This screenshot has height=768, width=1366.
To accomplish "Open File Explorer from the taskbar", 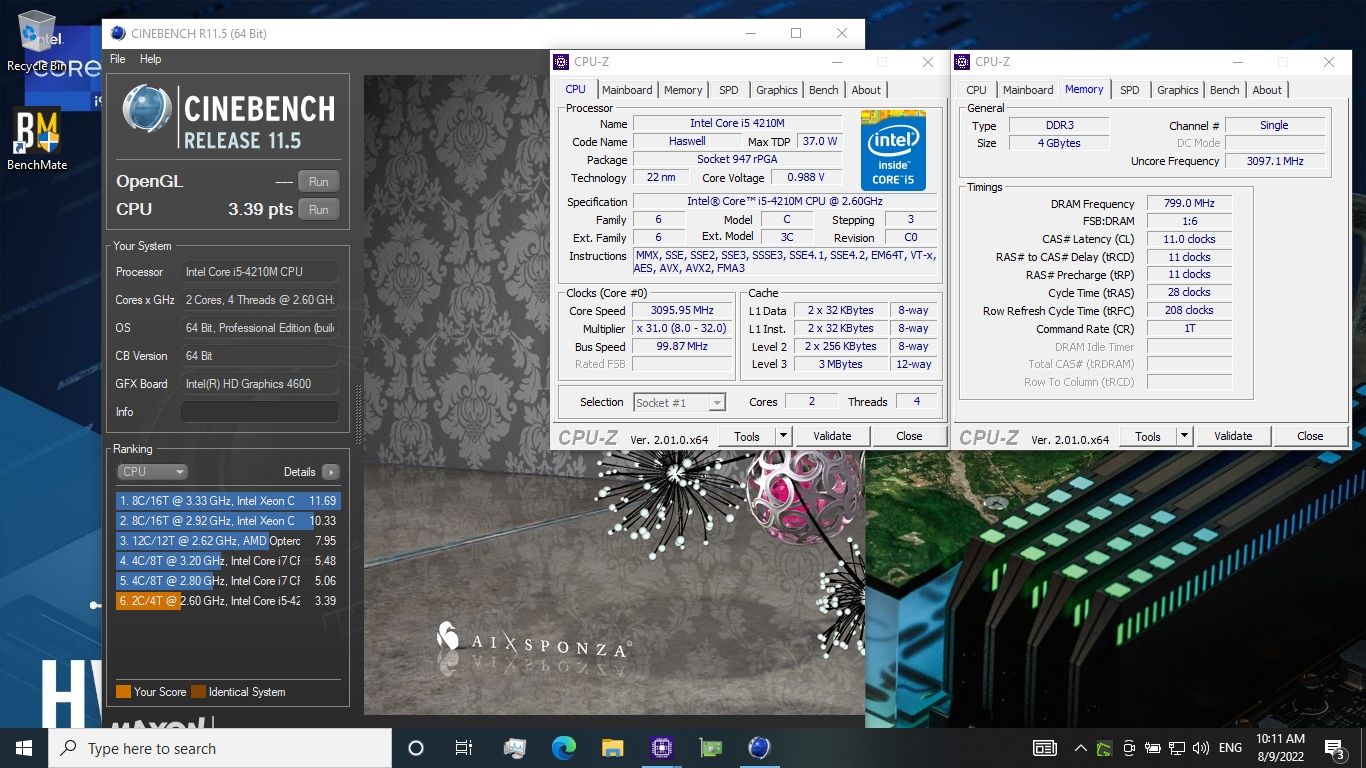I will [x=613, y=748].
